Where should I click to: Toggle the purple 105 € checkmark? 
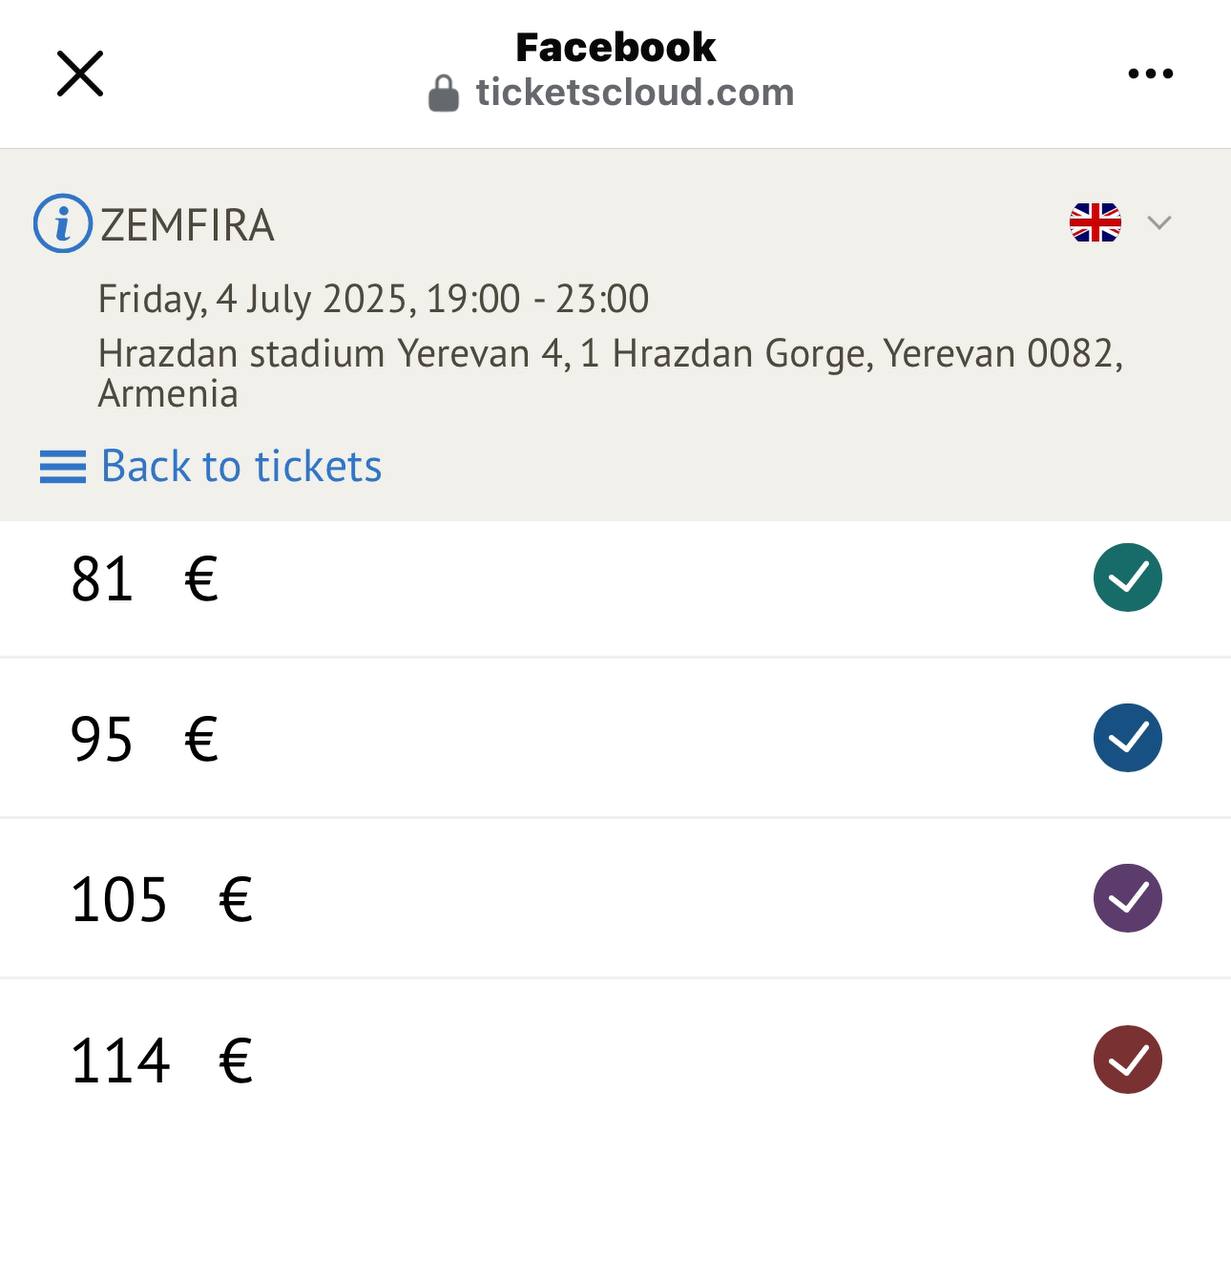pos(1127,898)
